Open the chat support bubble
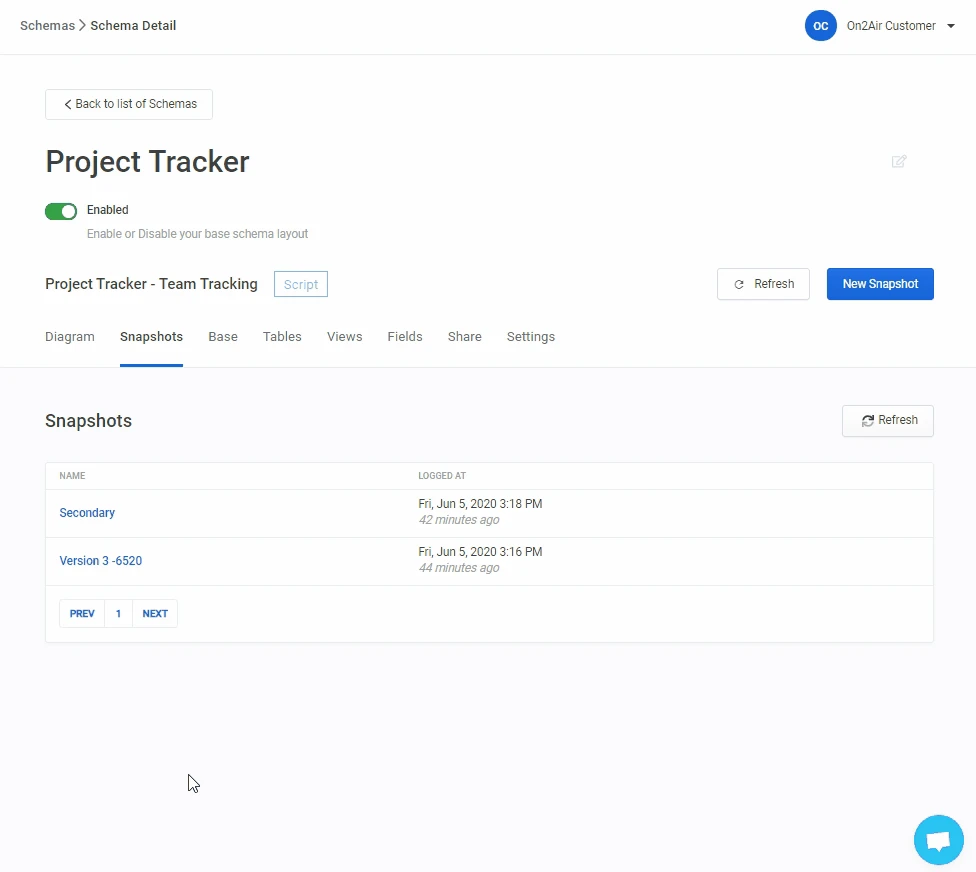 coord(938,840)
